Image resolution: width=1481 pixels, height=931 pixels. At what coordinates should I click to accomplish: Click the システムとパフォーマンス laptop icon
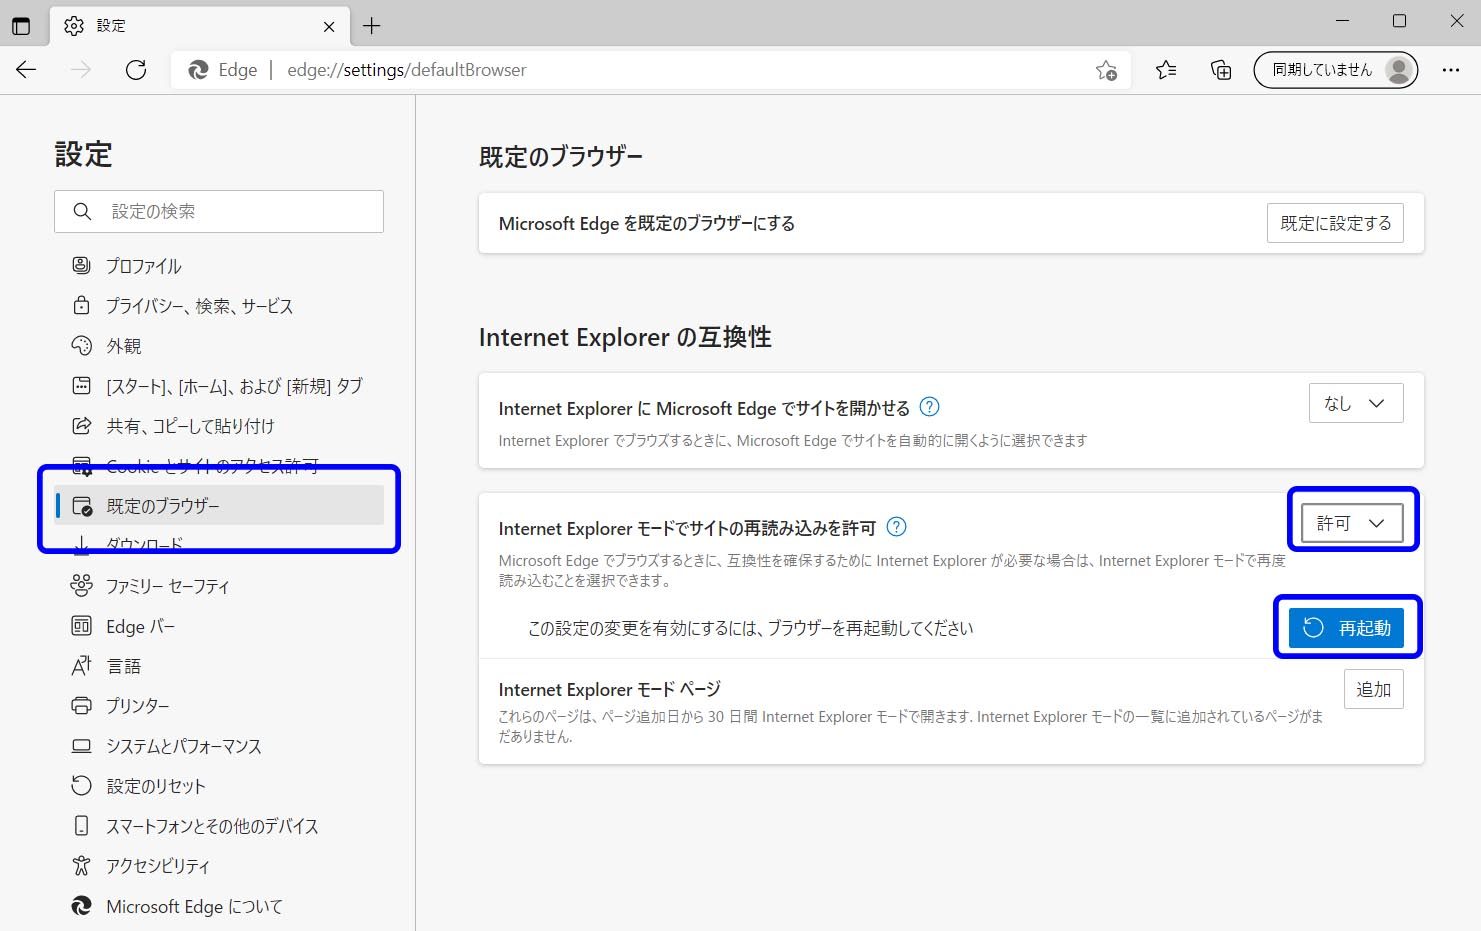81,746
